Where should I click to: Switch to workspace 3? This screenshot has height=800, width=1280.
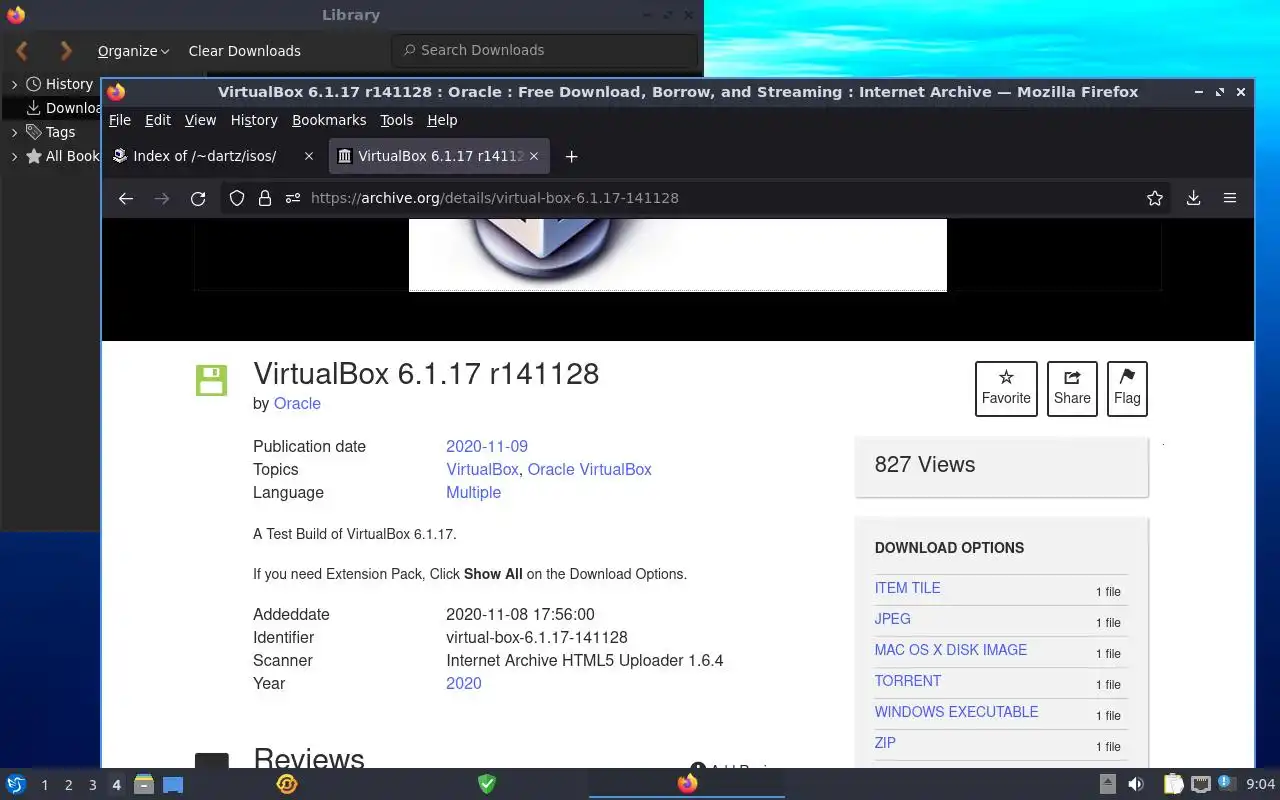click(x=92, y=785)
